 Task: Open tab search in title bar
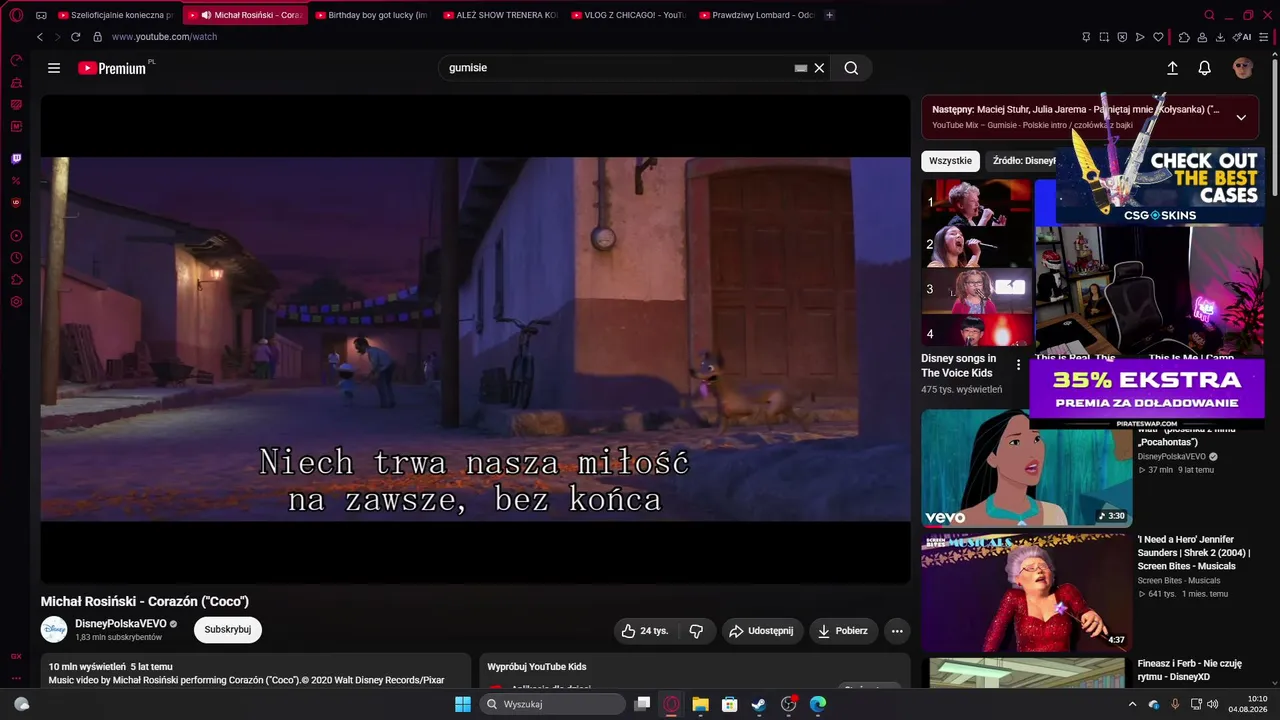tap(1209, 15)
